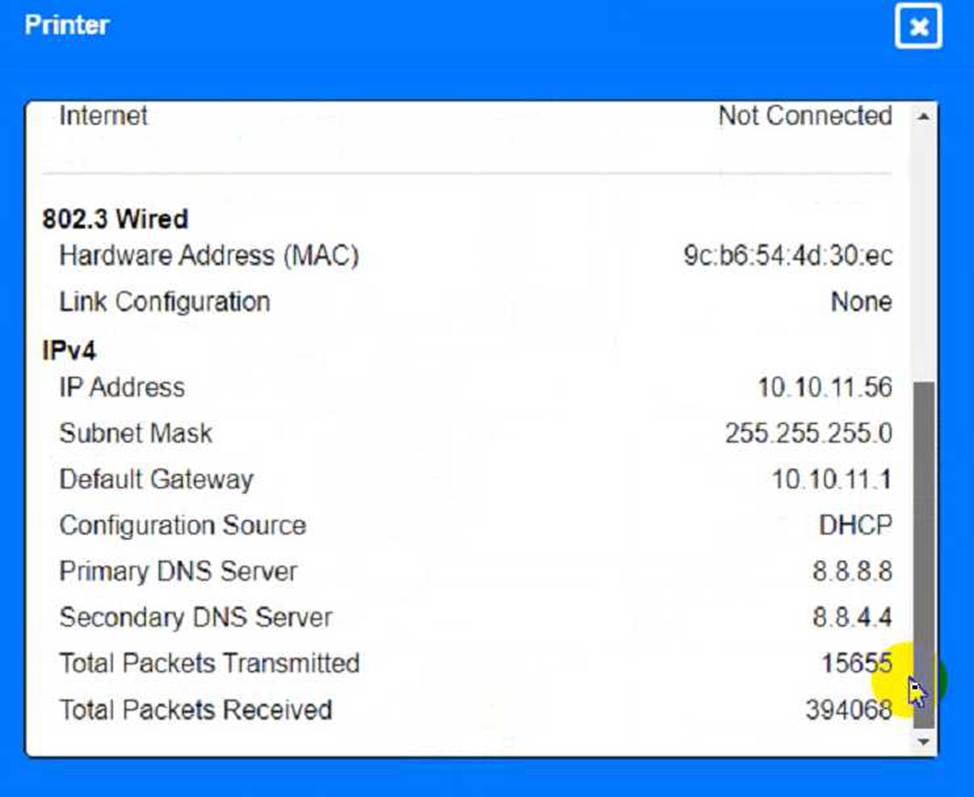Click the Printer dialog title
Screen dimensions: 974x797
(x=66, y=25)
